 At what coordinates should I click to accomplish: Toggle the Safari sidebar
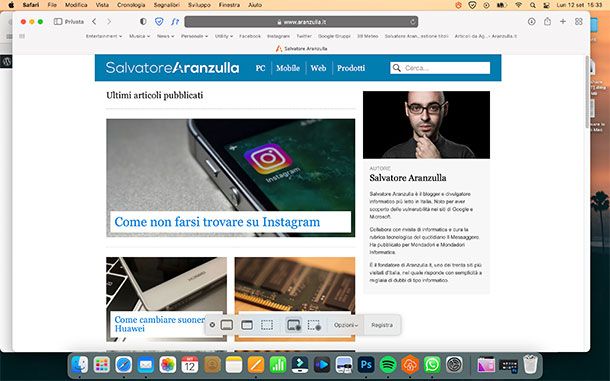58,22
